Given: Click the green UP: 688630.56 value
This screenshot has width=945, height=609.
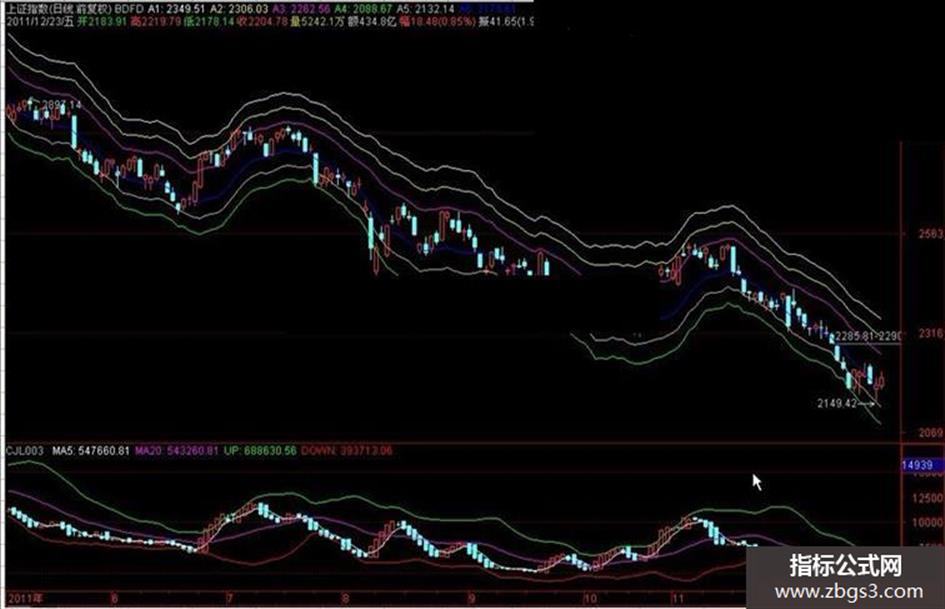Looking at the screenshot, I should point(260,450).
